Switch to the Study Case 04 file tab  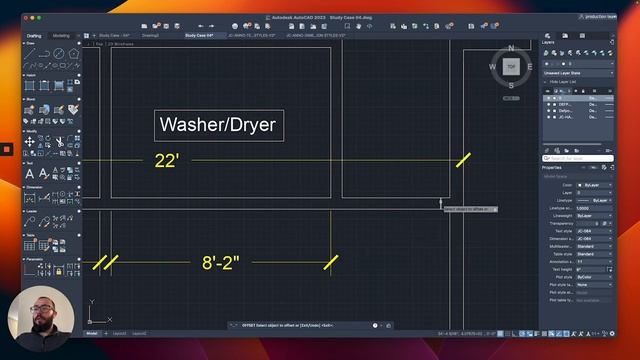199,36
